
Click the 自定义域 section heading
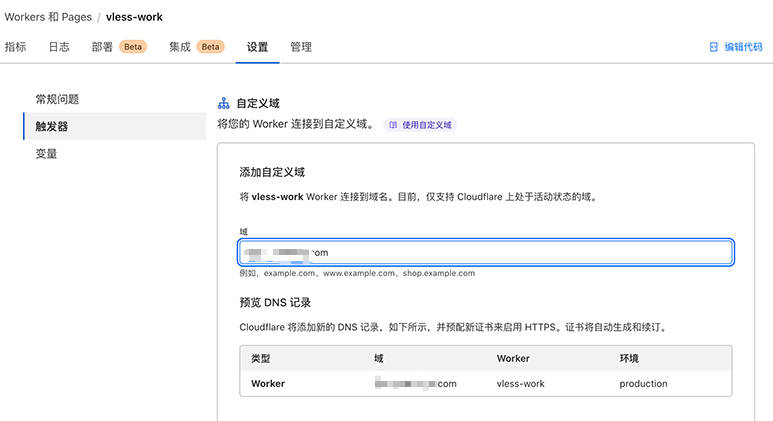pos(258,103)
